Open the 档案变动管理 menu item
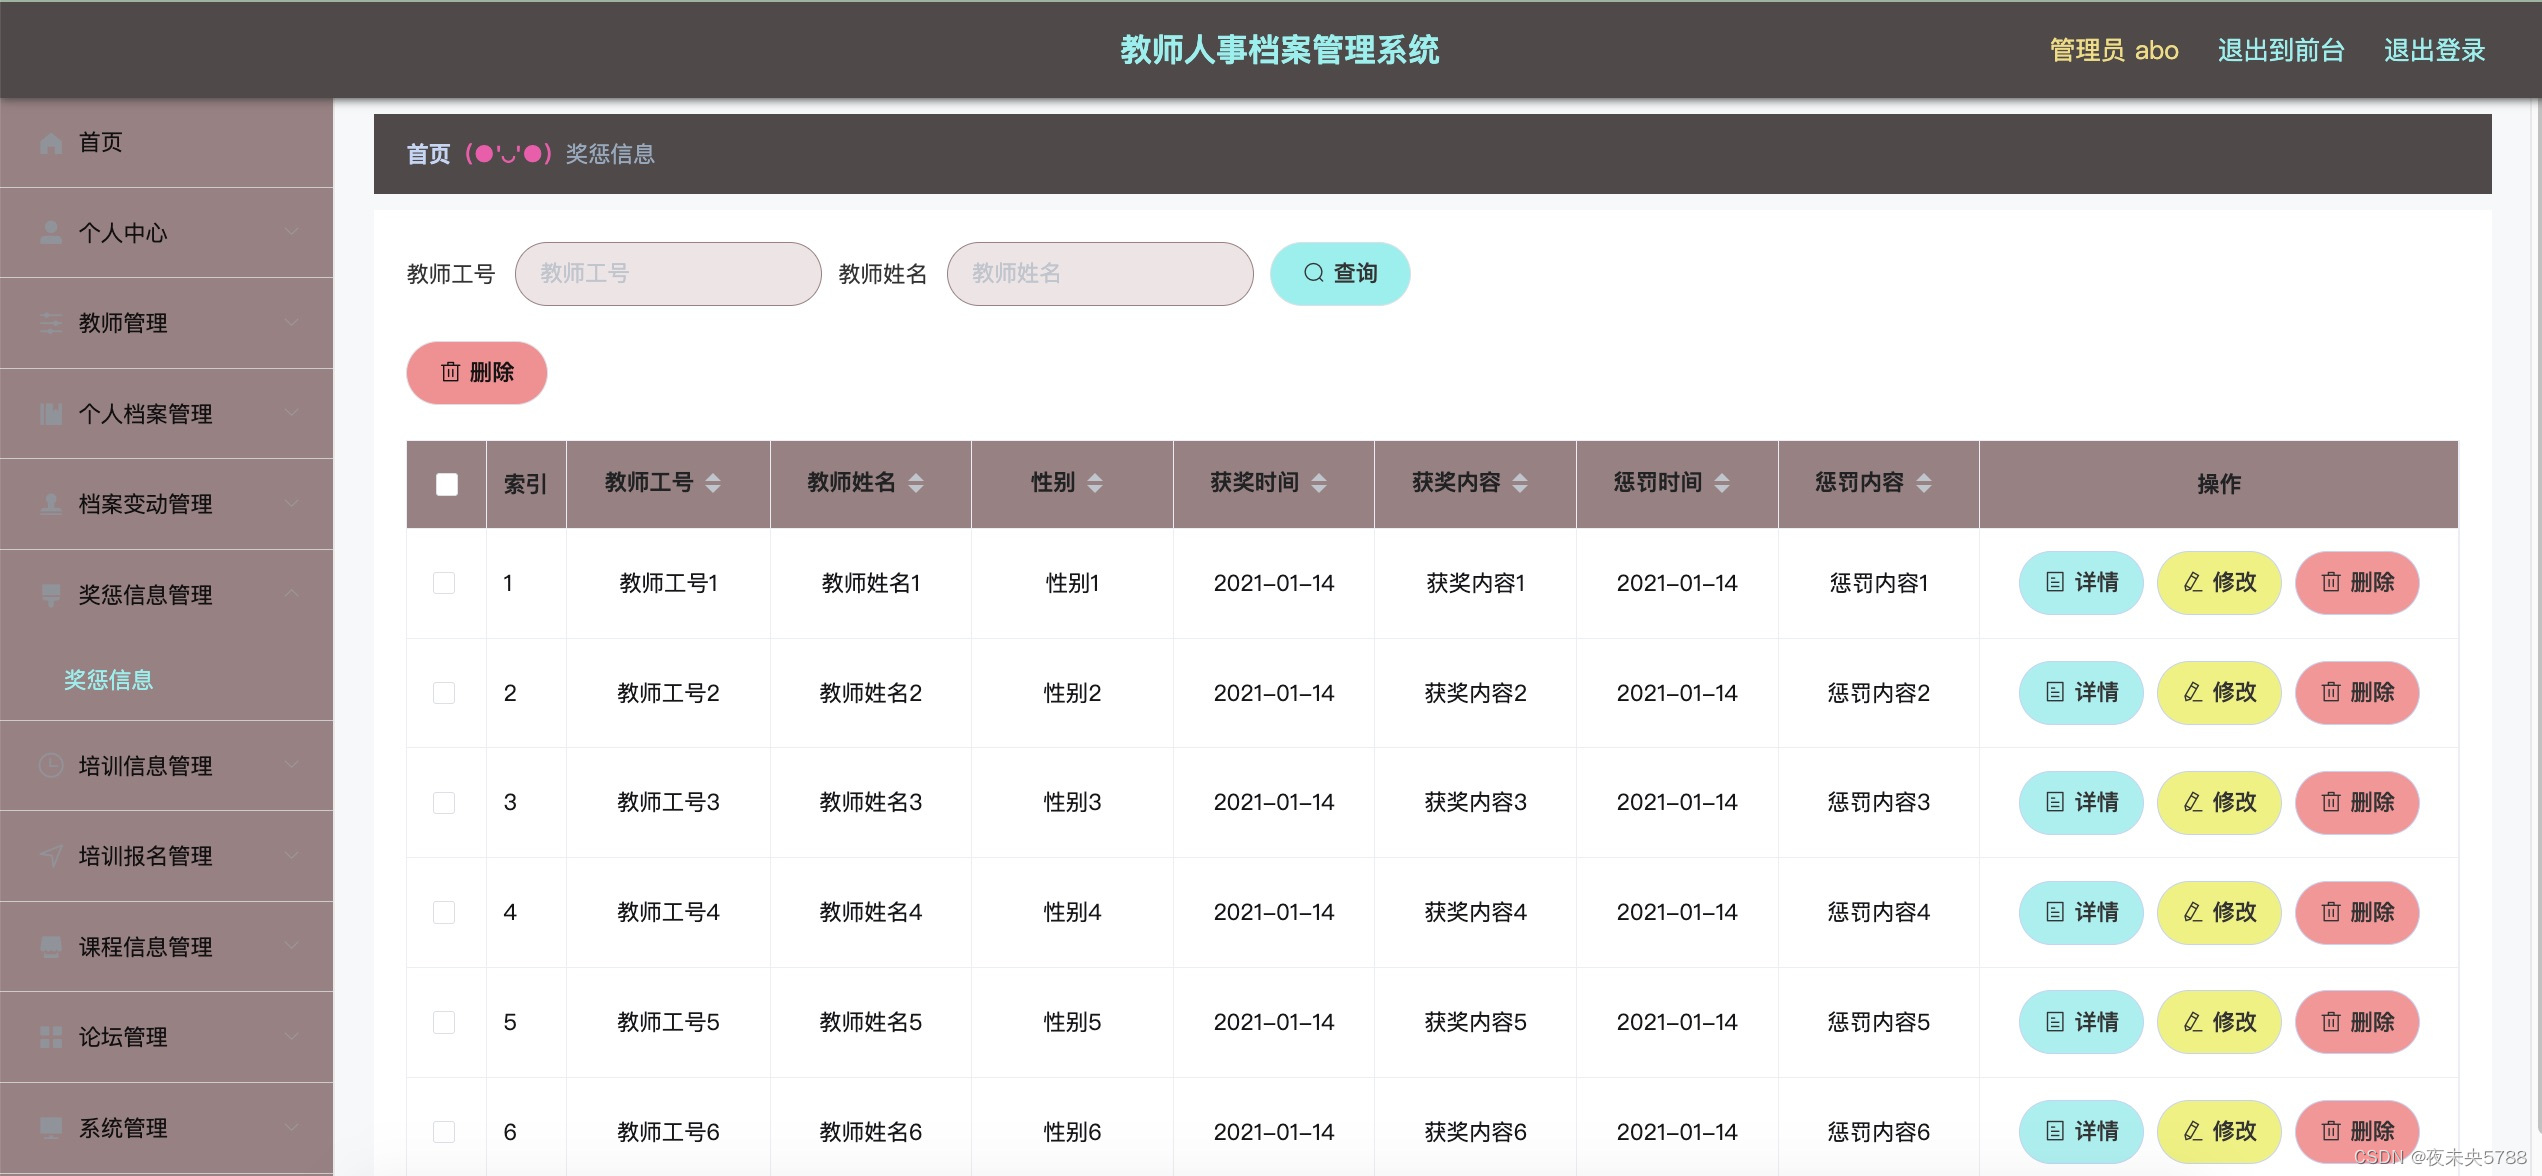 [146, 504]
